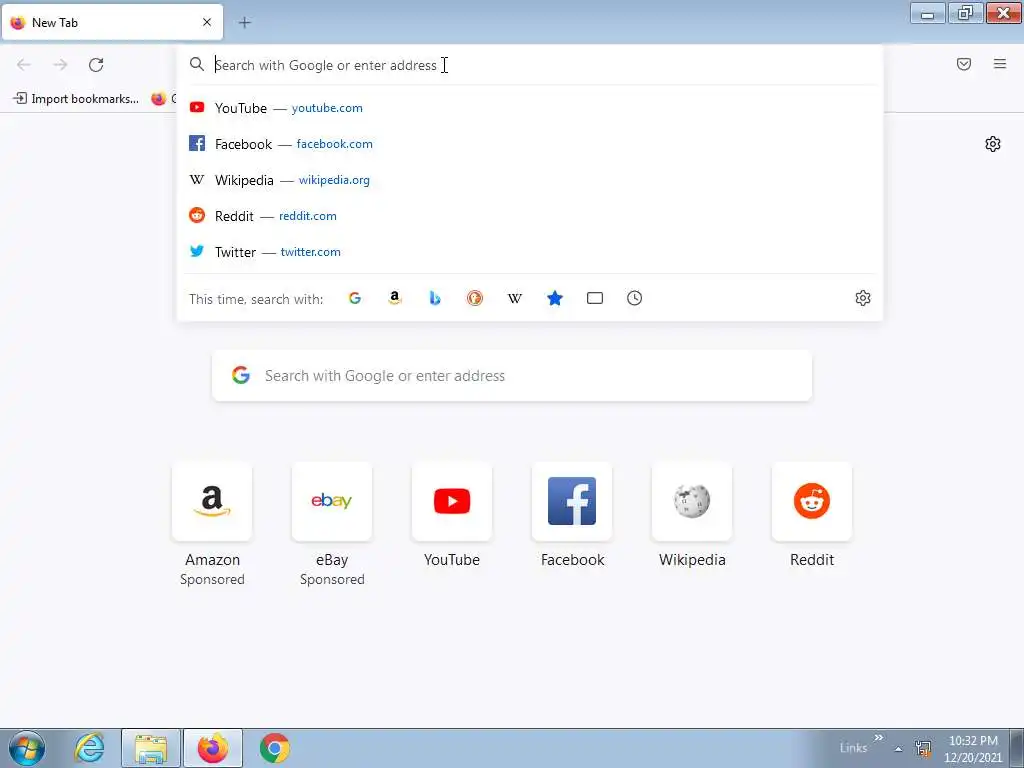Choose Reddit suggestion reddit.com

[530, 216]
